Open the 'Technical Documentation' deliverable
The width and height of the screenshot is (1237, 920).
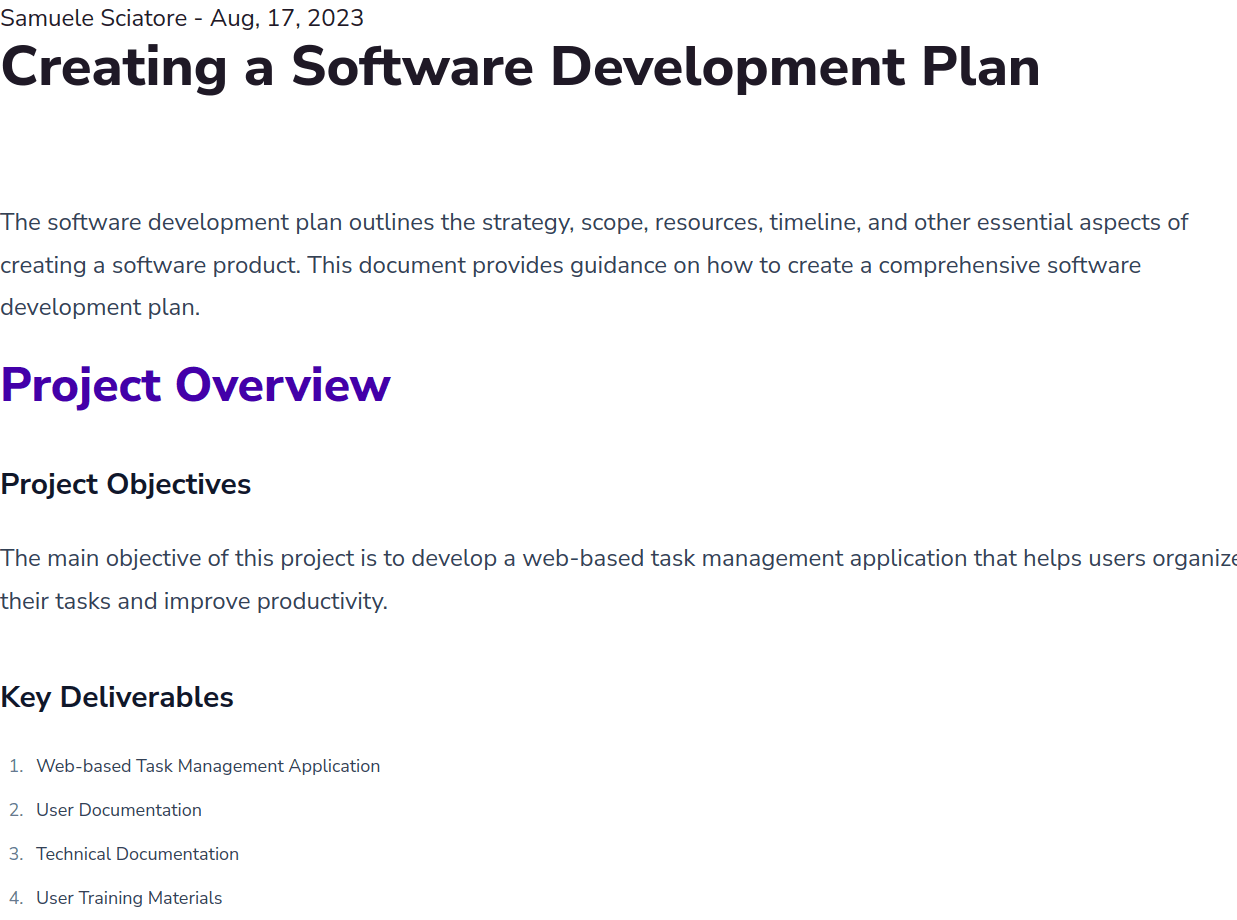137,854
